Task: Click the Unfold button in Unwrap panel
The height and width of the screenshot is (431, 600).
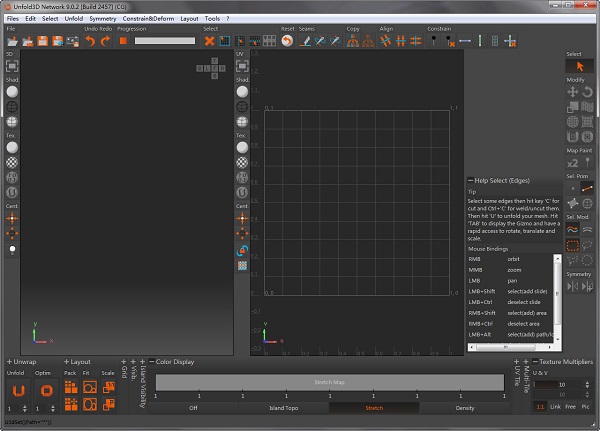Action: (x=18, y=389)
